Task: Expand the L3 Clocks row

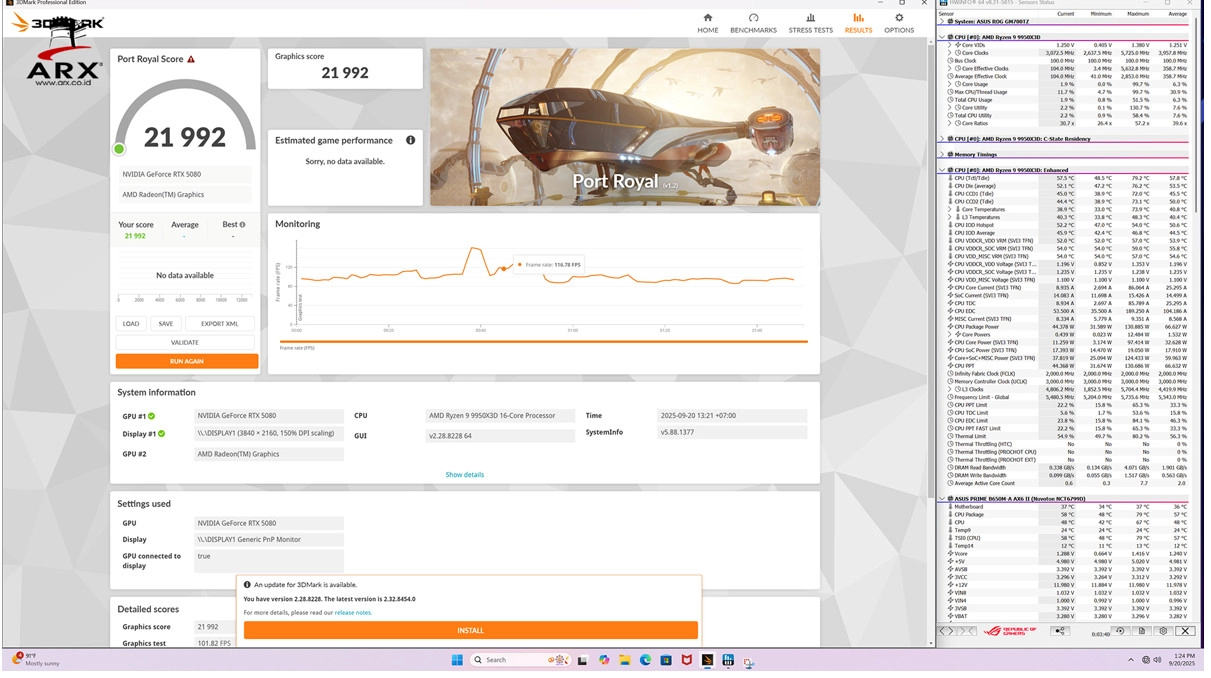Action: 950,389
